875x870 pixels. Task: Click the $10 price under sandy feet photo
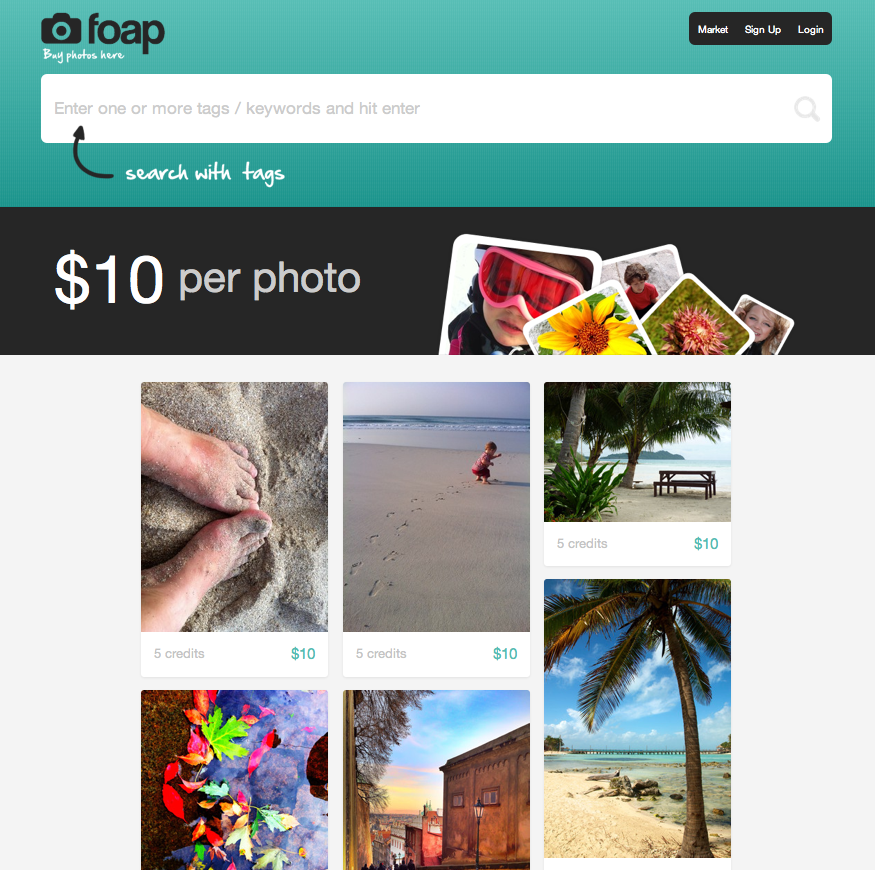click(x=303, y=653)
